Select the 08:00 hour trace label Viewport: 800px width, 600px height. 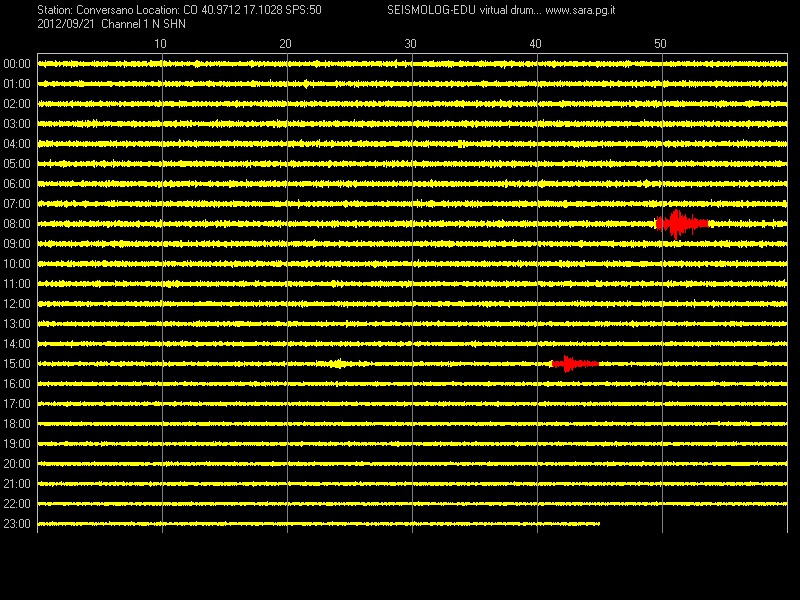coord(17,224)
